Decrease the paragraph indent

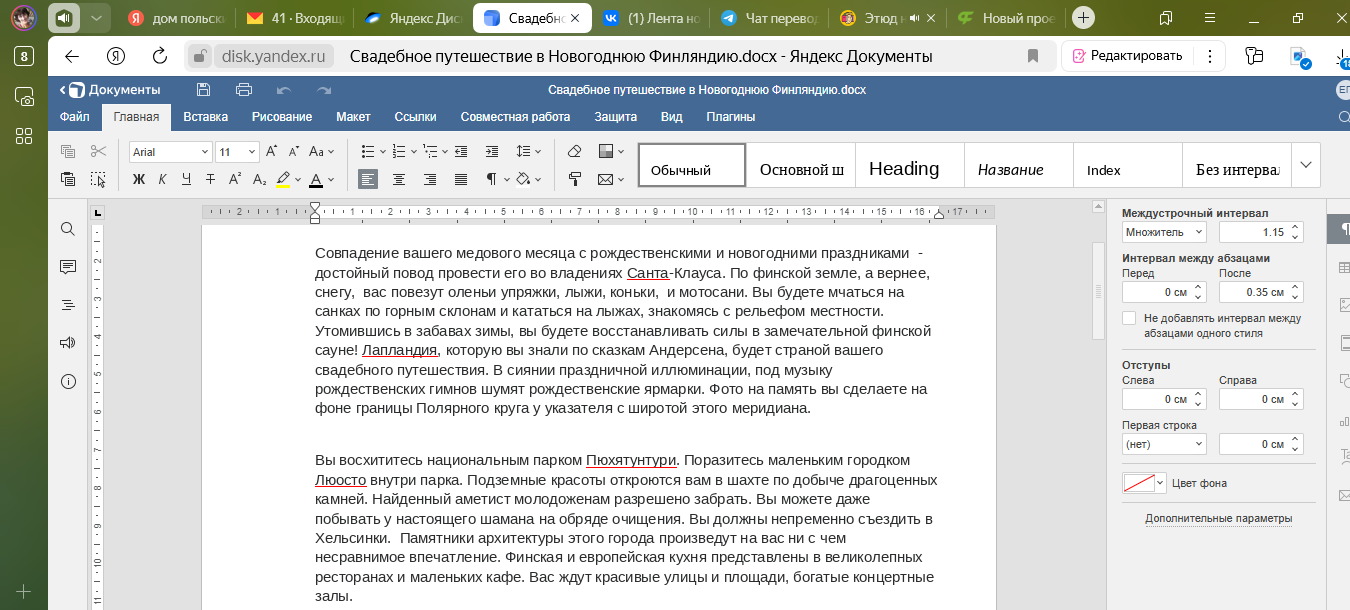click(x=461, y=152)
